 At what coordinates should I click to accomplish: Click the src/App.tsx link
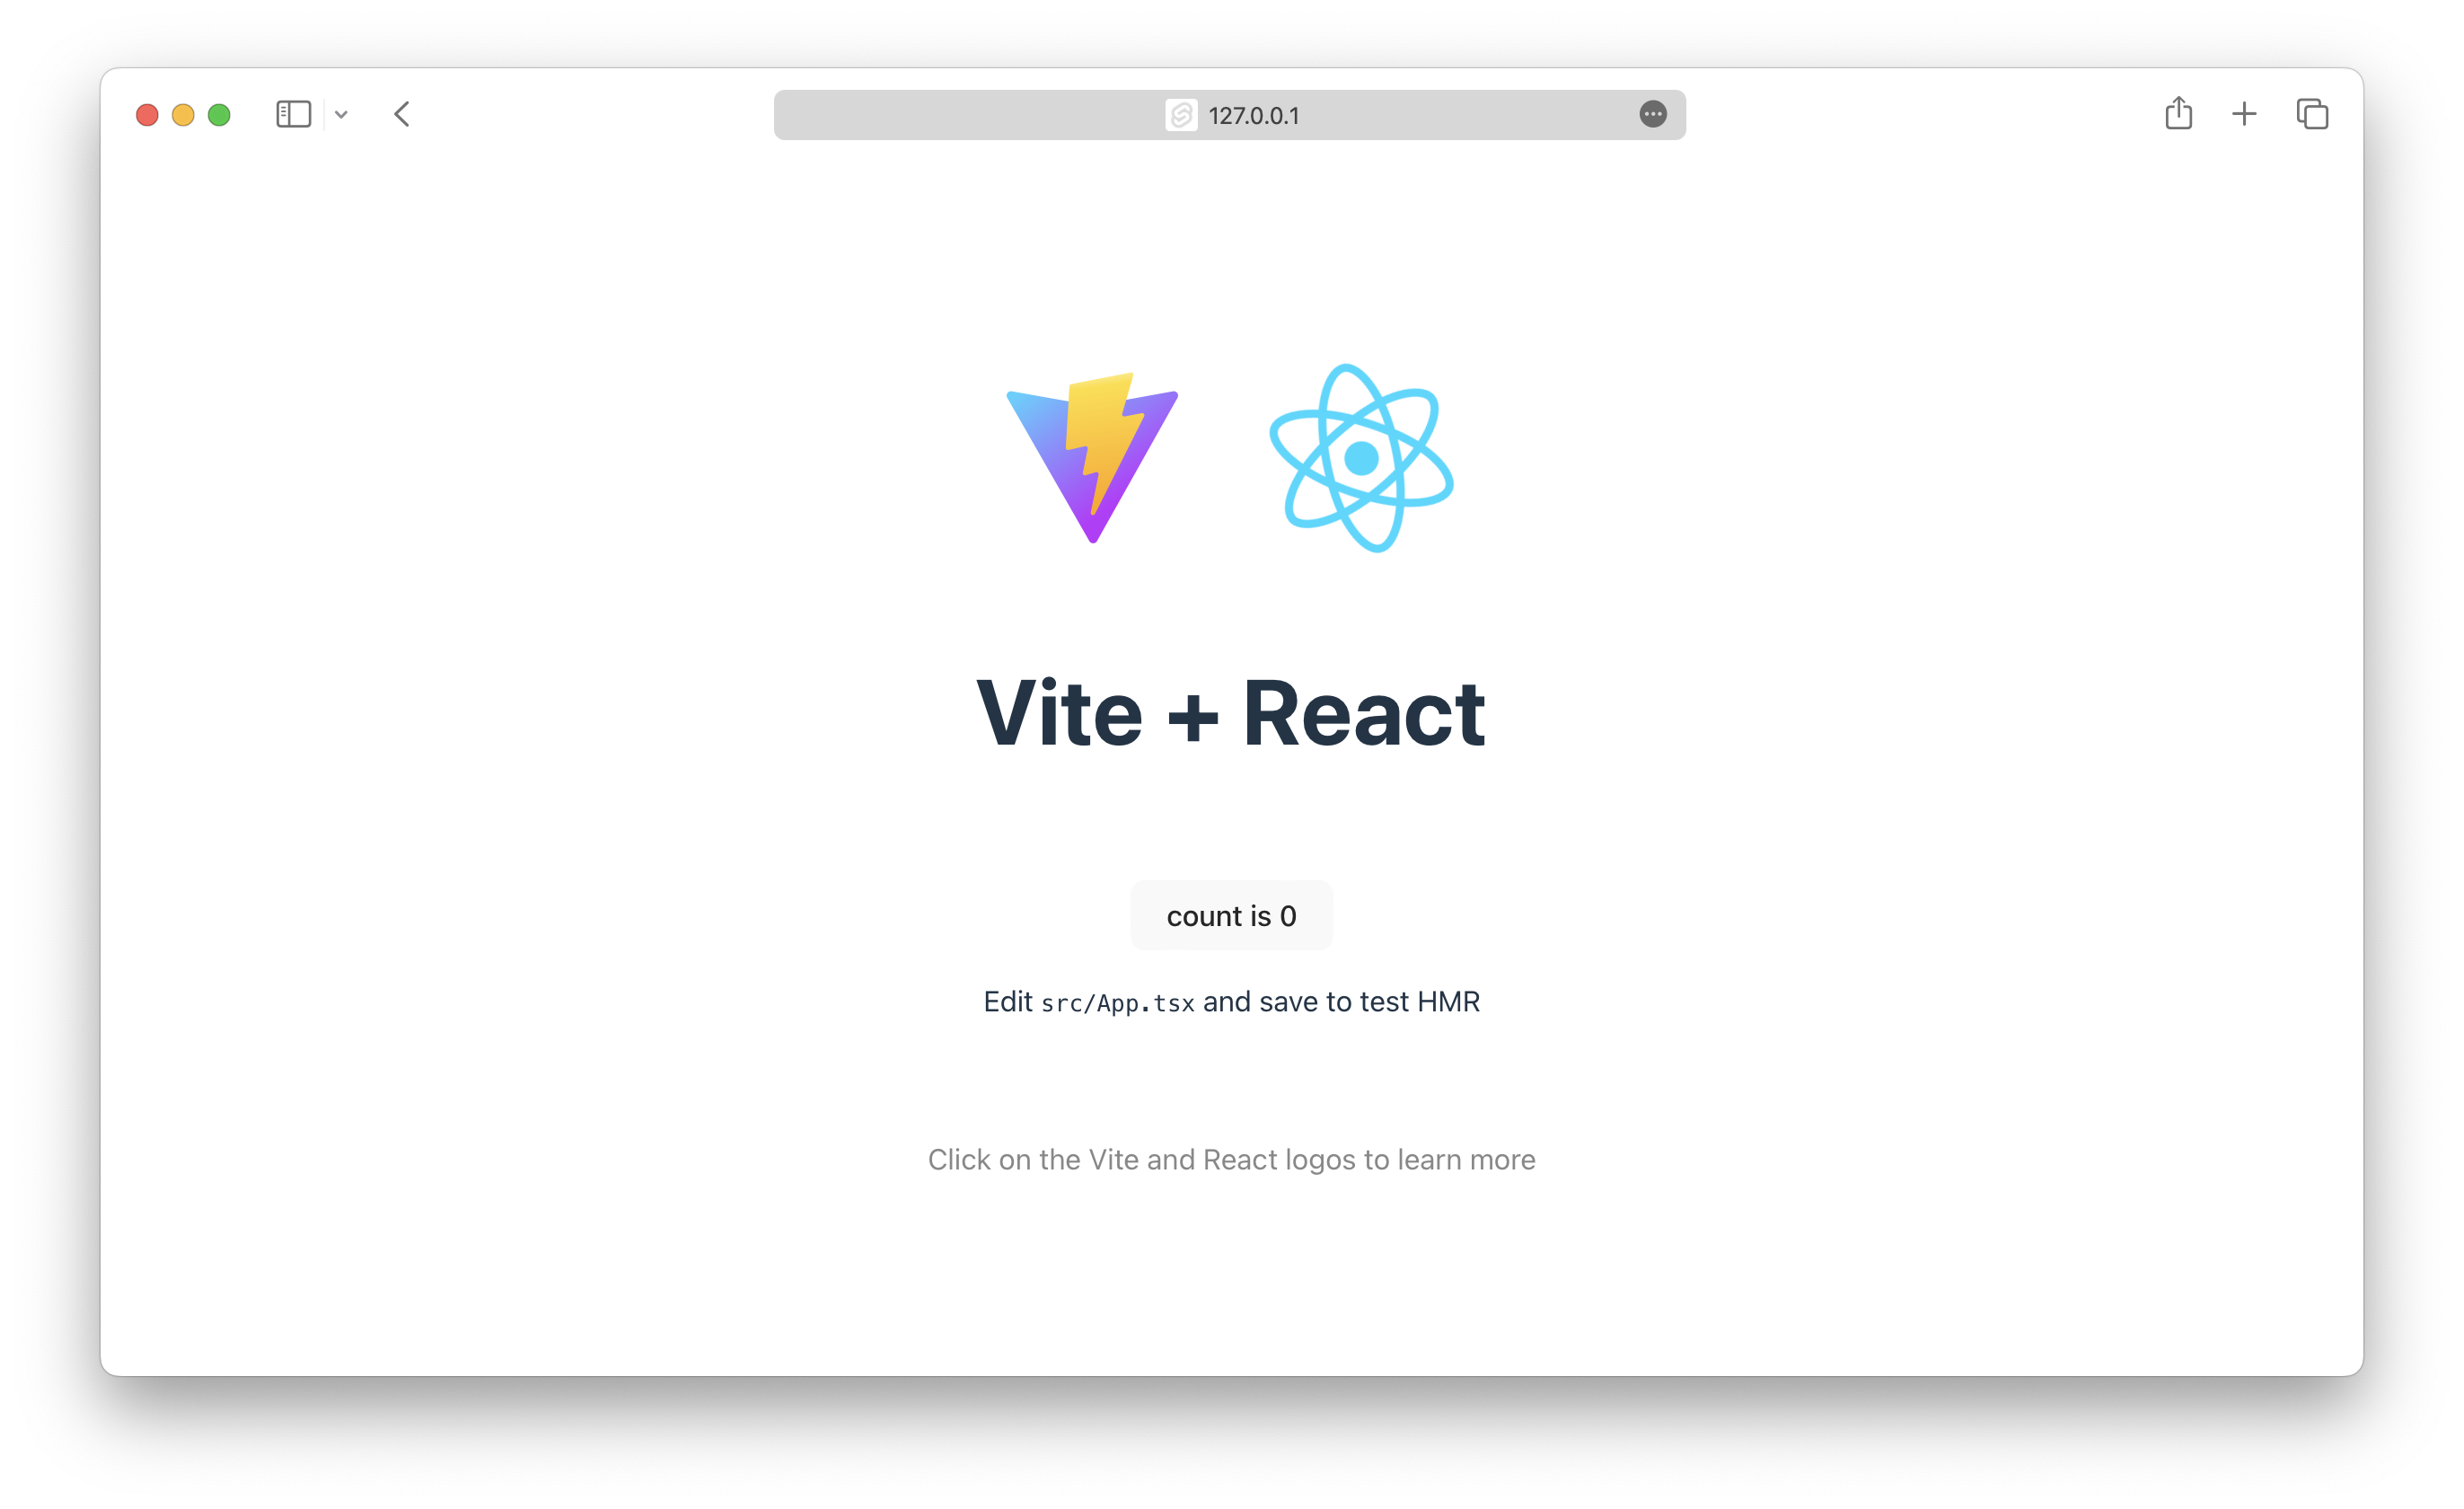tap(1118, 1000)
